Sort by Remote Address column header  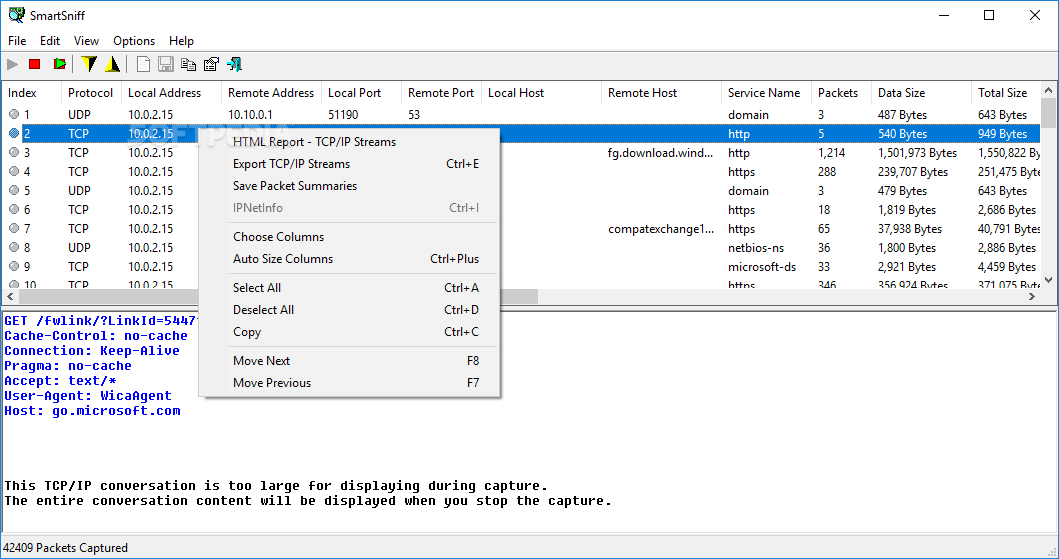tap(272, 93)
